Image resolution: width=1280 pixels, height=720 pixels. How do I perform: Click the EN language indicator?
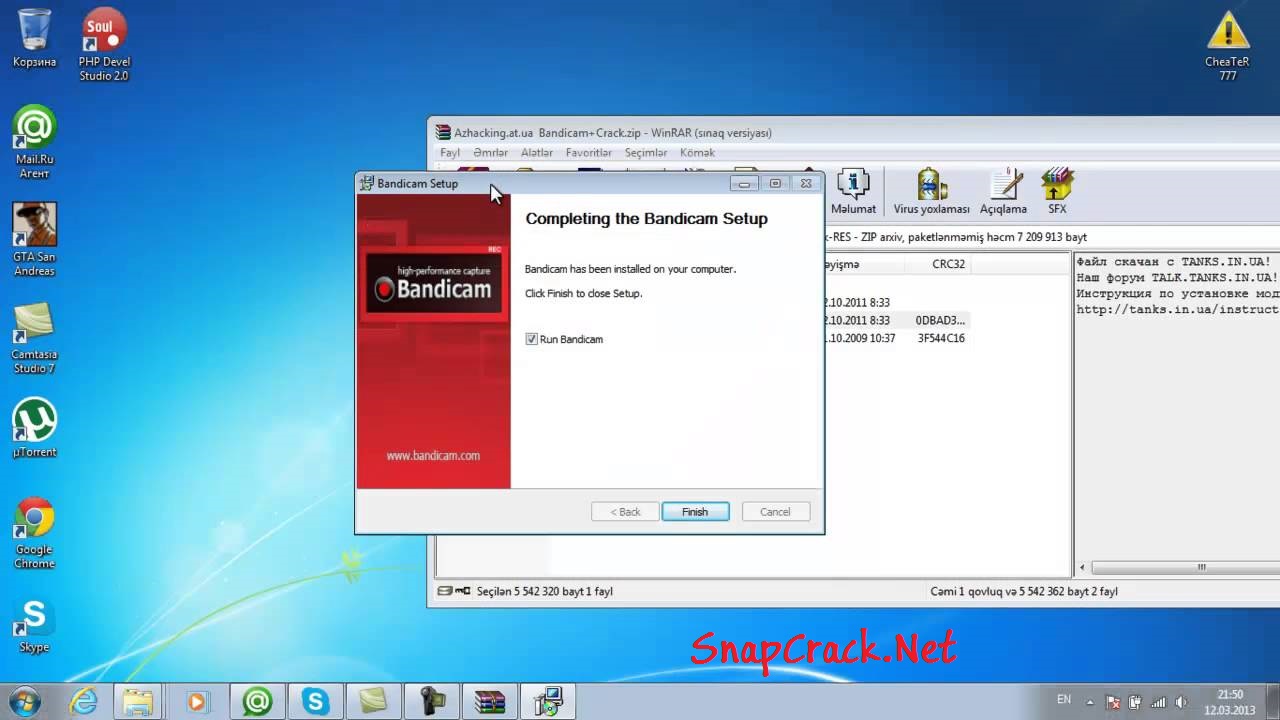(1064, 700)
